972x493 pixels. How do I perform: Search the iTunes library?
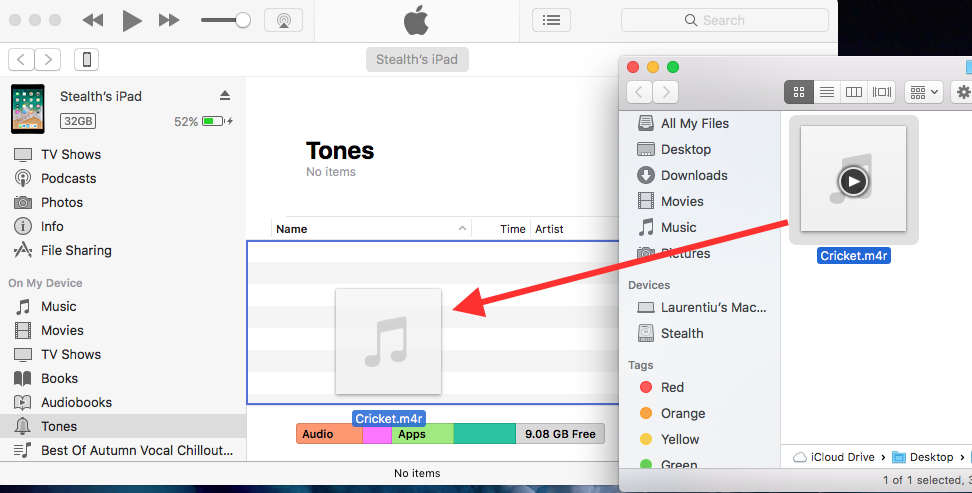tap(724, 20)
